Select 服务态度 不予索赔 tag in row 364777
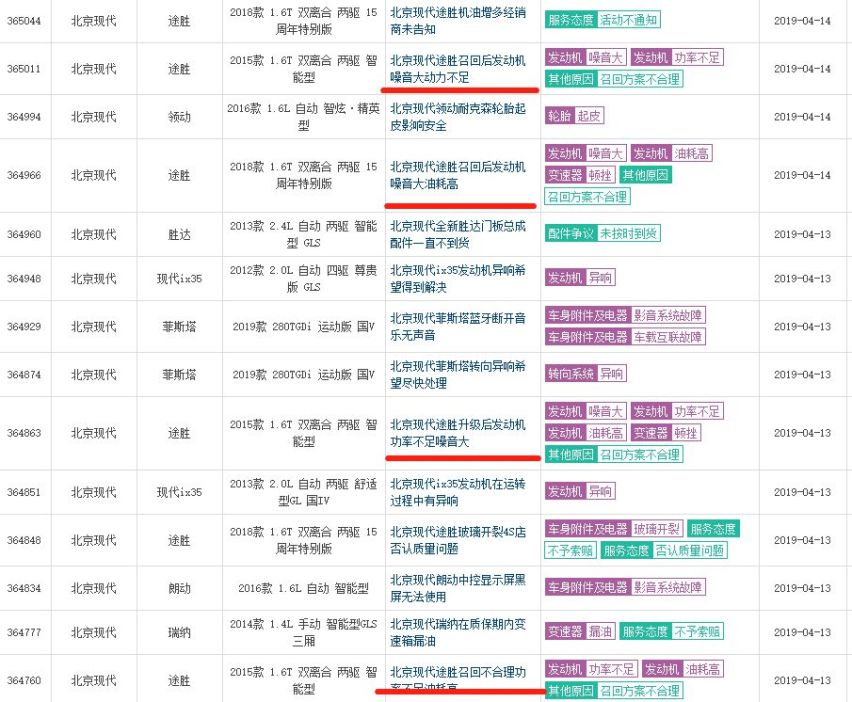 pyautogui.click(x=672, y=631)
